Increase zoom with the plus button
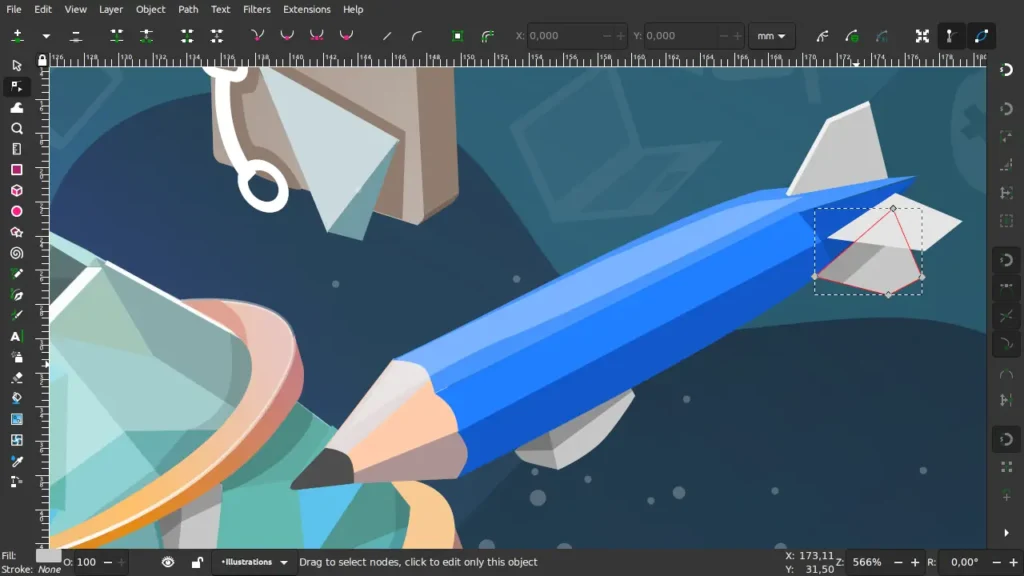 click(x=915, y=562)
